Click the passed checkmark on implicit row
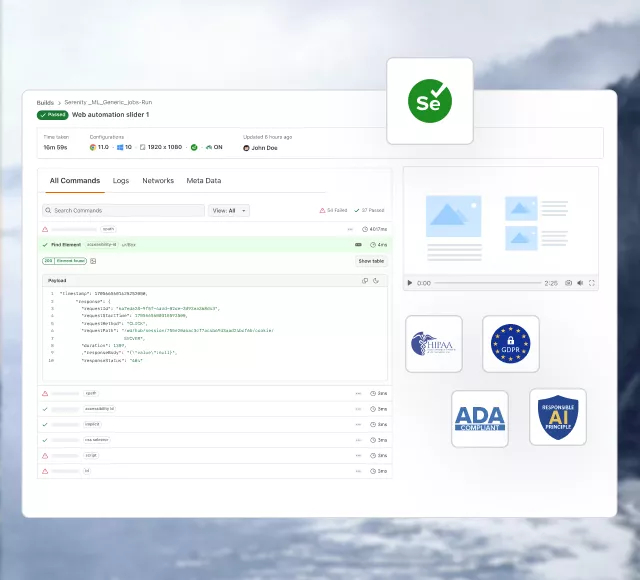Image resolution: width=640 pixels, height=580 pixels. [x=45, y=424]
